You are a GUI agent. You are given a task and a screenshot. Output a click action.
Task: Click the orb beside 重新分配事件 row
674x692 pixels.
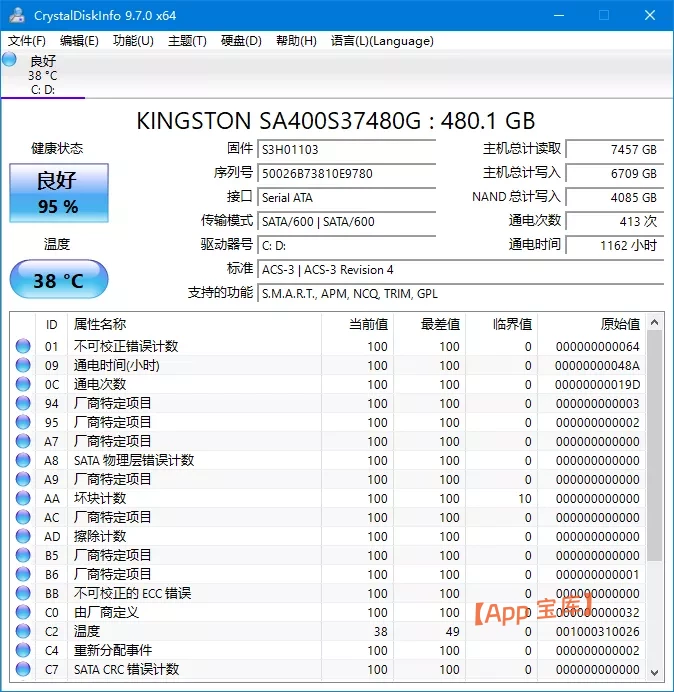click(x=23, y=651)
